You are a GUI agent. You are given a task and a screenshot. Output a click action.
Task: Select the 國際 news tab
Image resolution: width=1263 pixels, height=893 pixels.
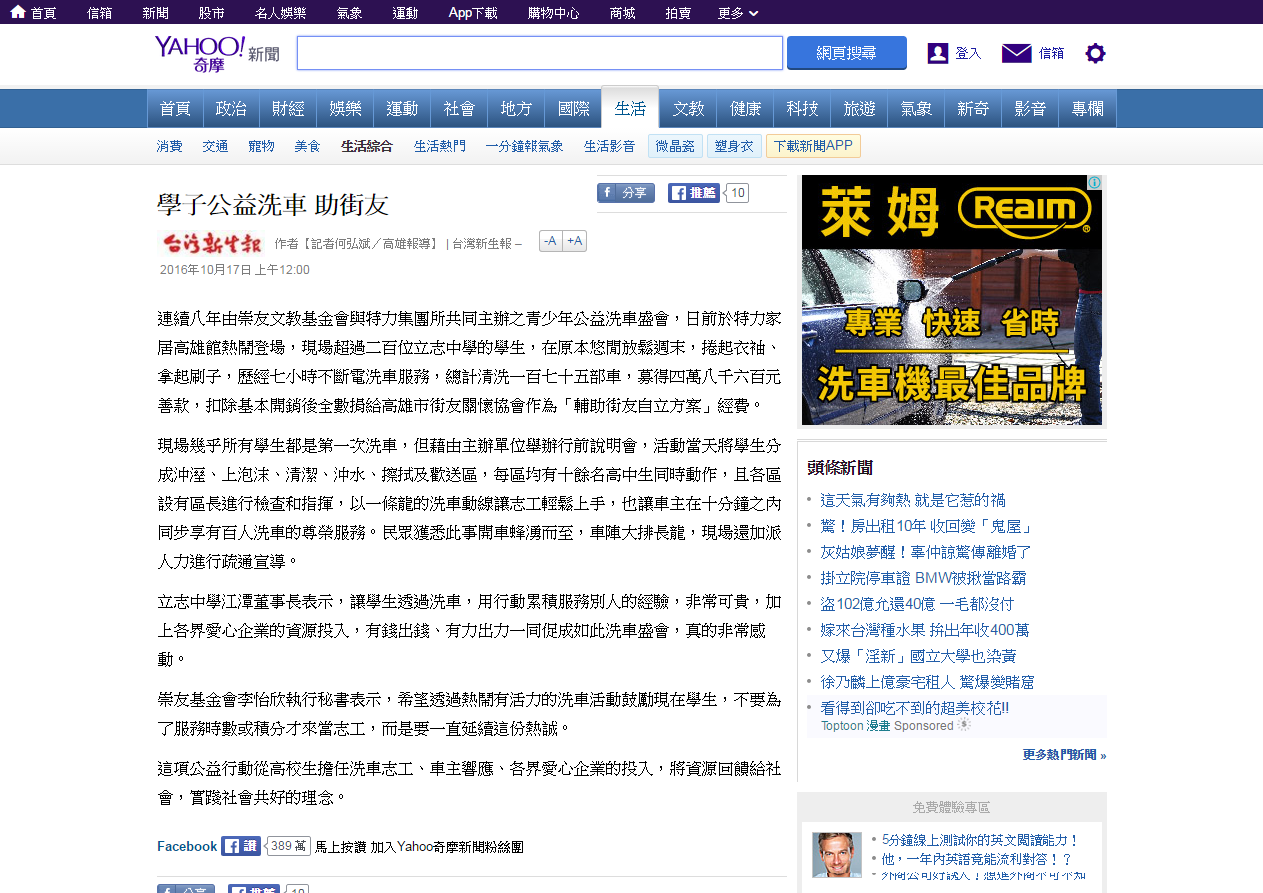click(573, 109)
